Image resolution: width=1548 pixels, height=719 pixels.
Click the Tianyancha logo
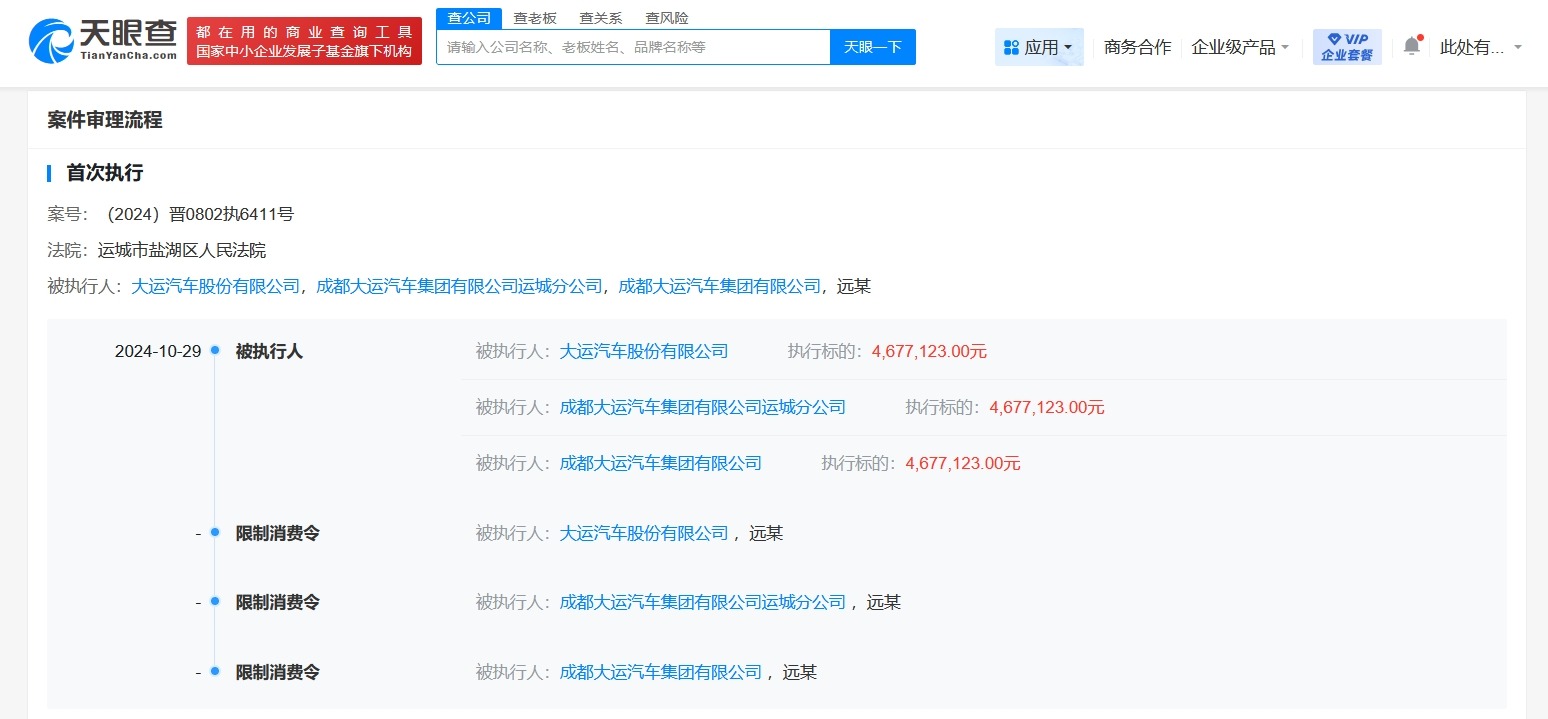pos(100,40)
